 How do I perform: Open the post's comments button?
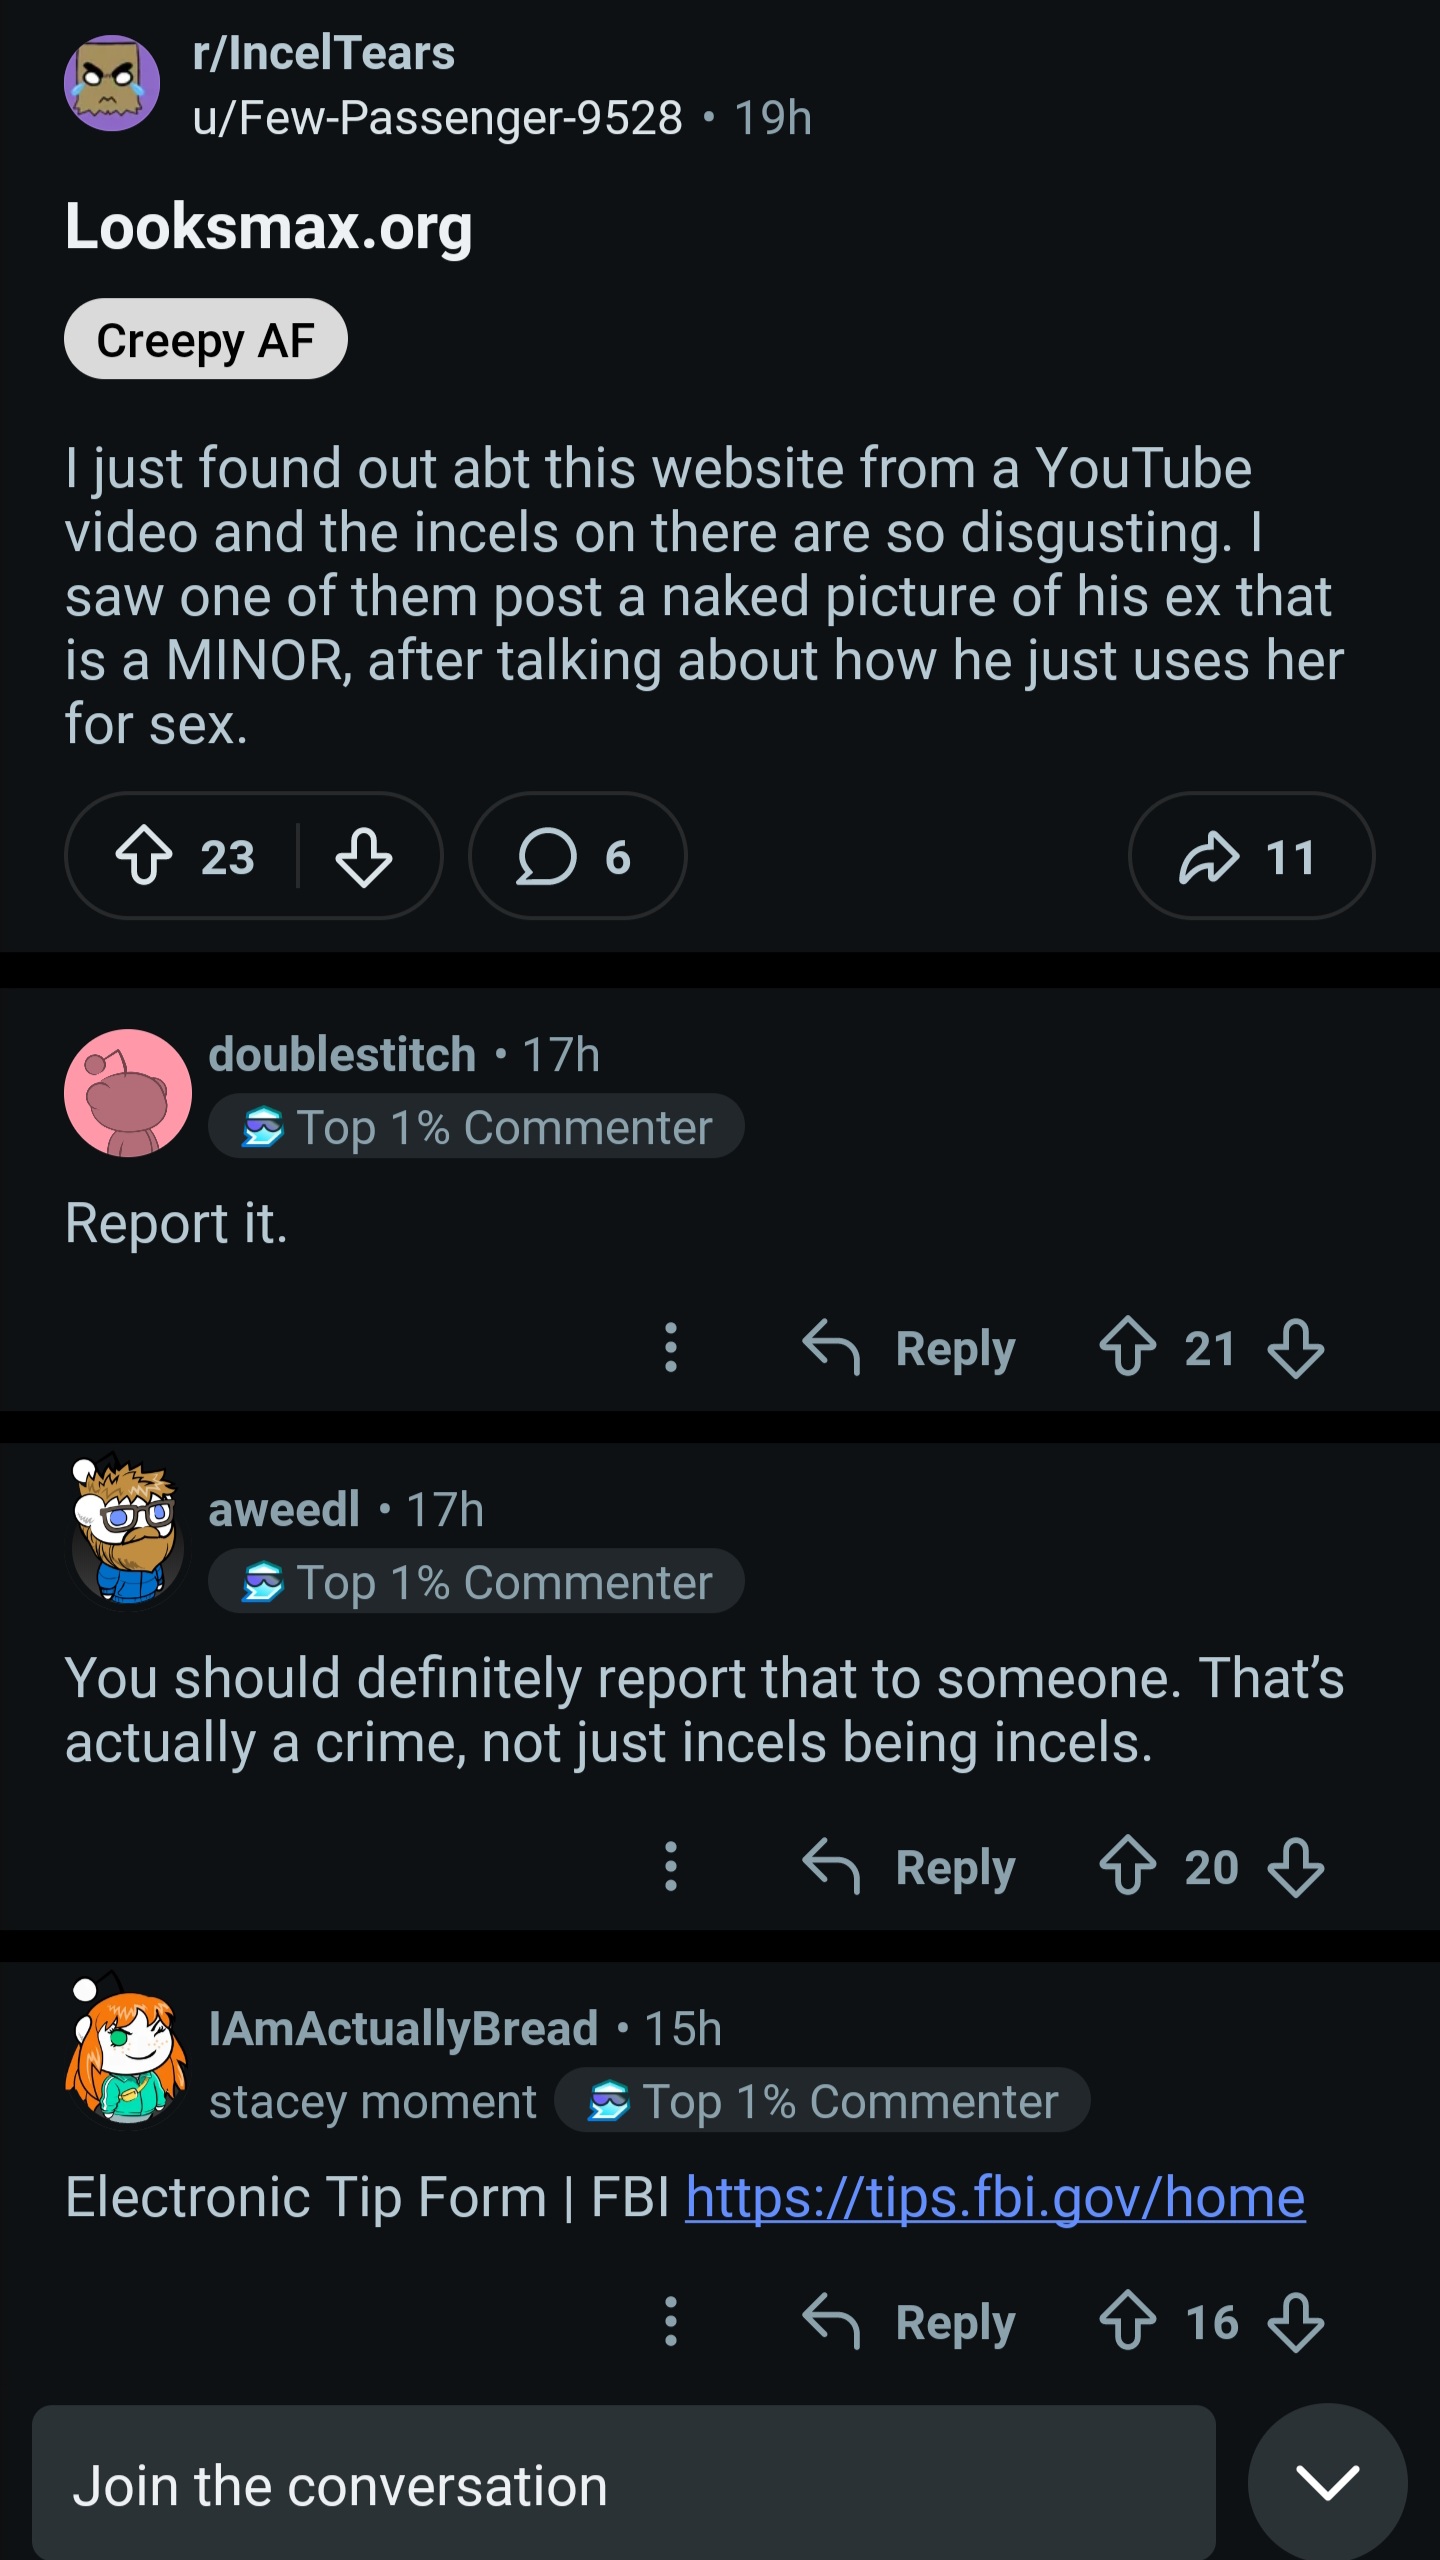click(x=576, y=856)
